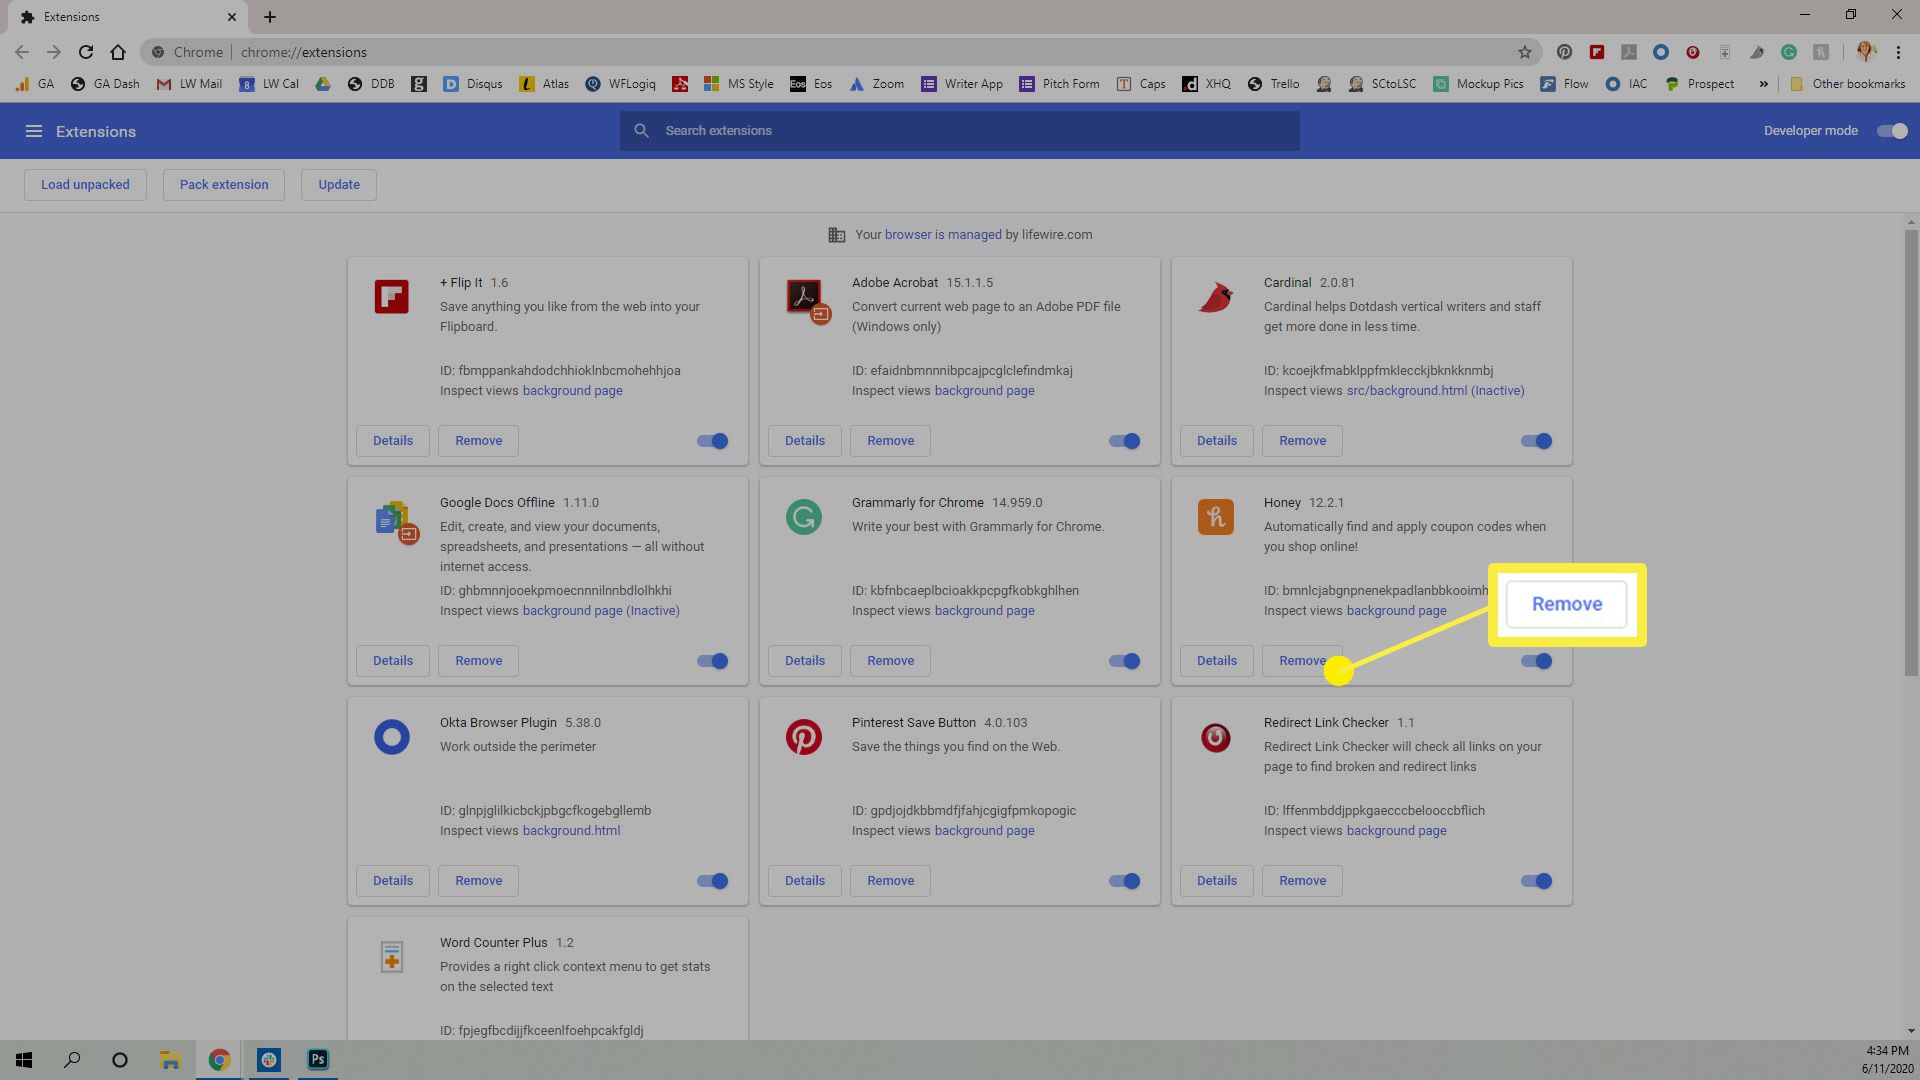Open the user profile avatar

coord(1866,52)
